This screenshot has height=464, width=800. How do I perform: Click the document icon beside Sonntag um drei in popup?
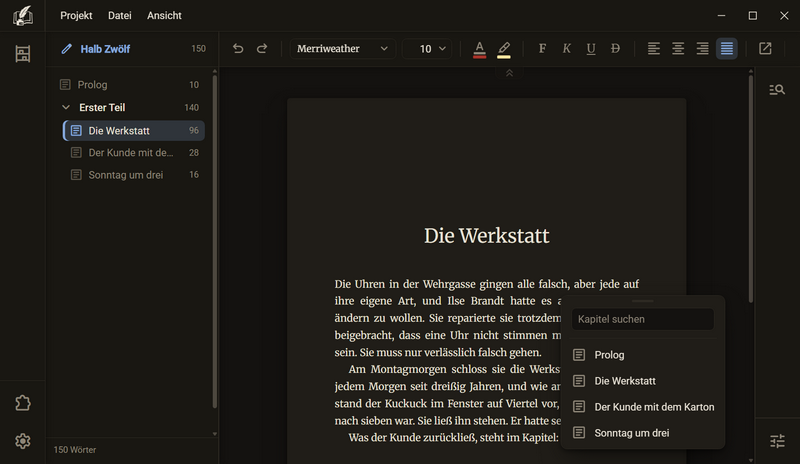point(579,433)
